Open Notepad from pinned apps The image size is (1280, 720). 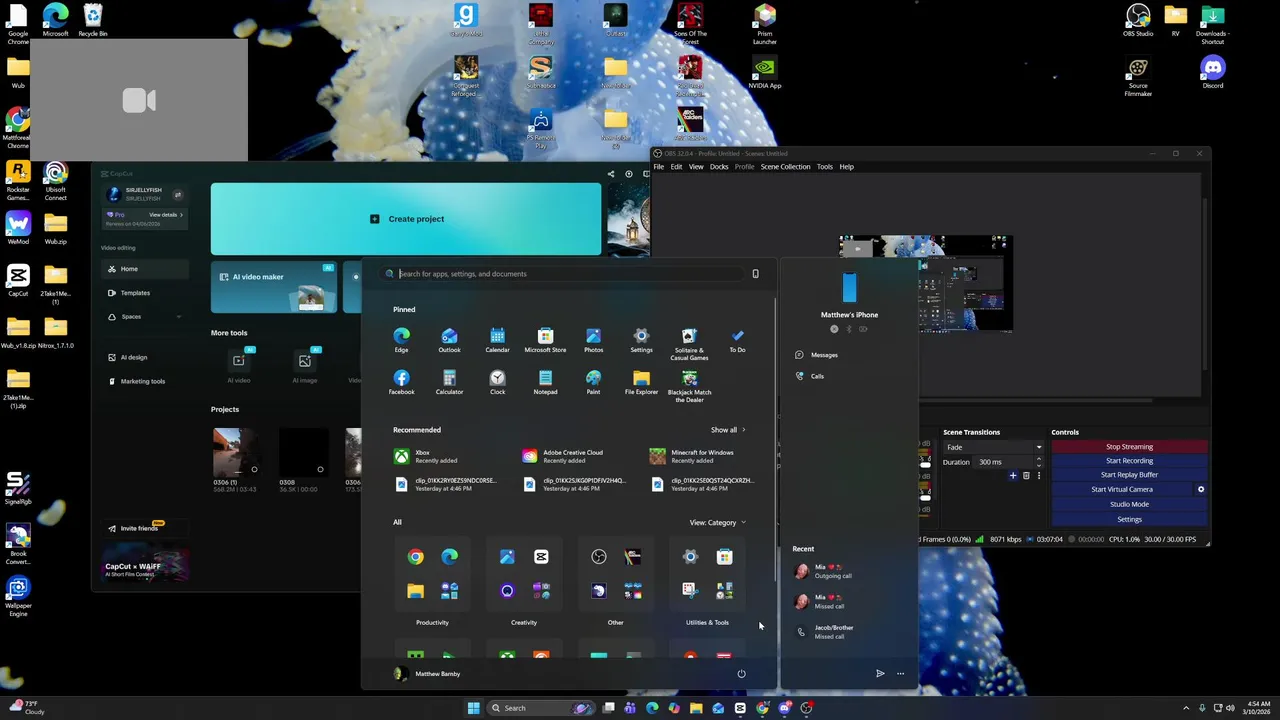(545, 382)
